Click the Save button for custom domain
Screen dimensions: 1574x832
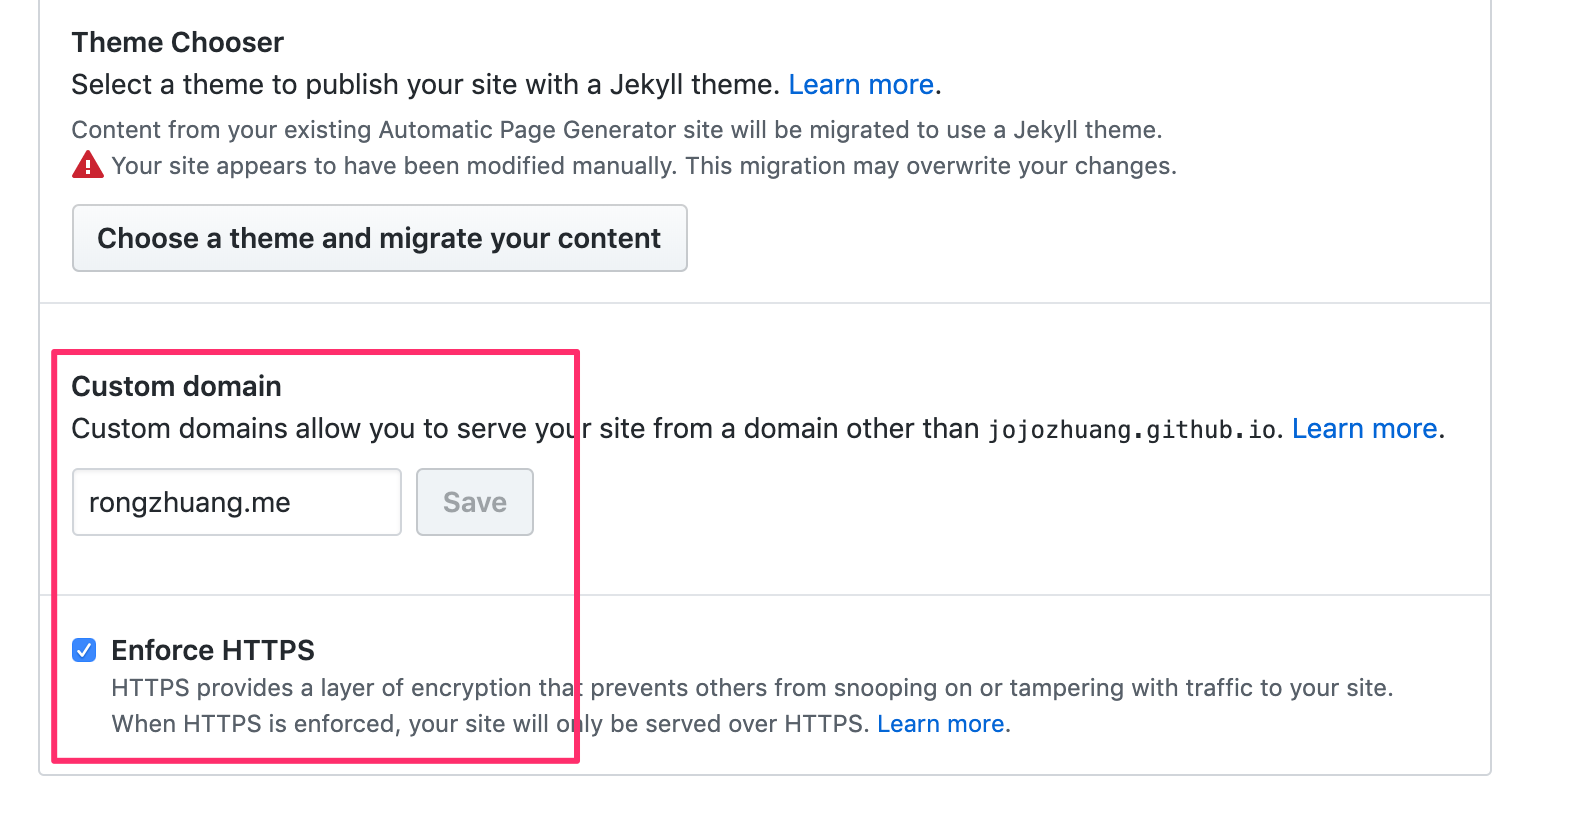tap(475, 502)
